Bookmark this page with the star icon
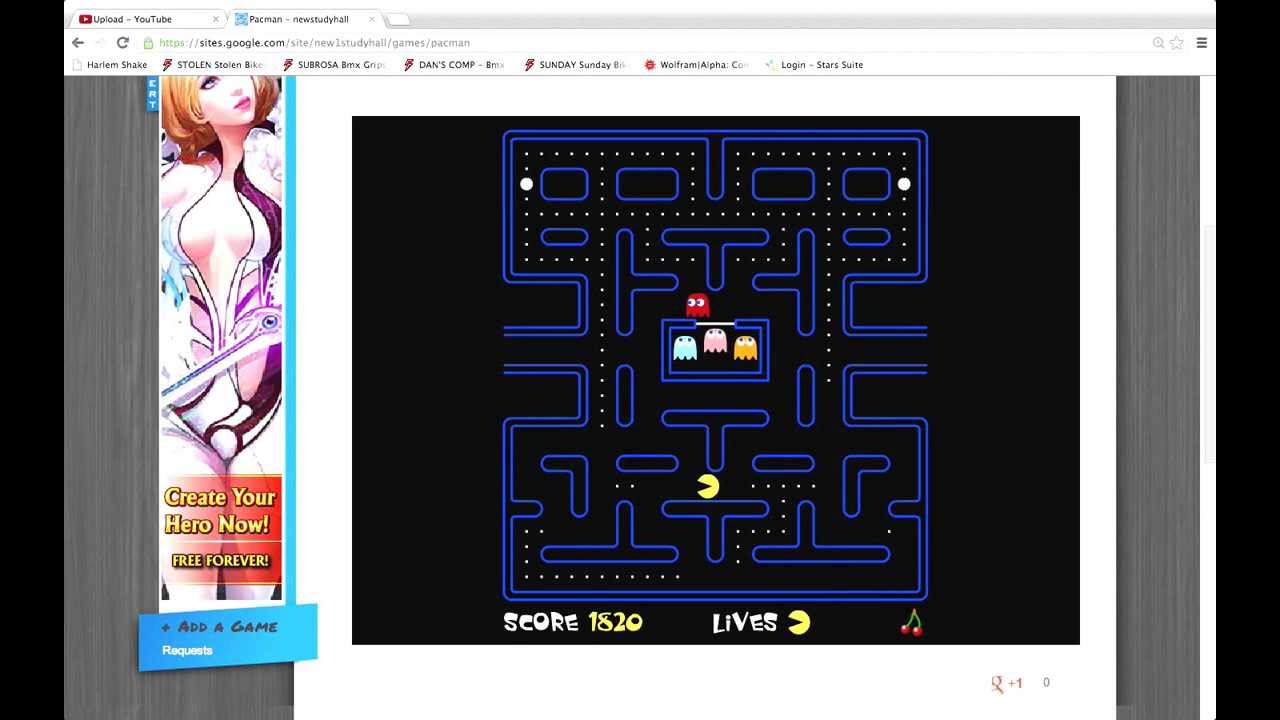Image resolution: width=1280 pixels, height=720 pixels. [x=1177, y=43]
